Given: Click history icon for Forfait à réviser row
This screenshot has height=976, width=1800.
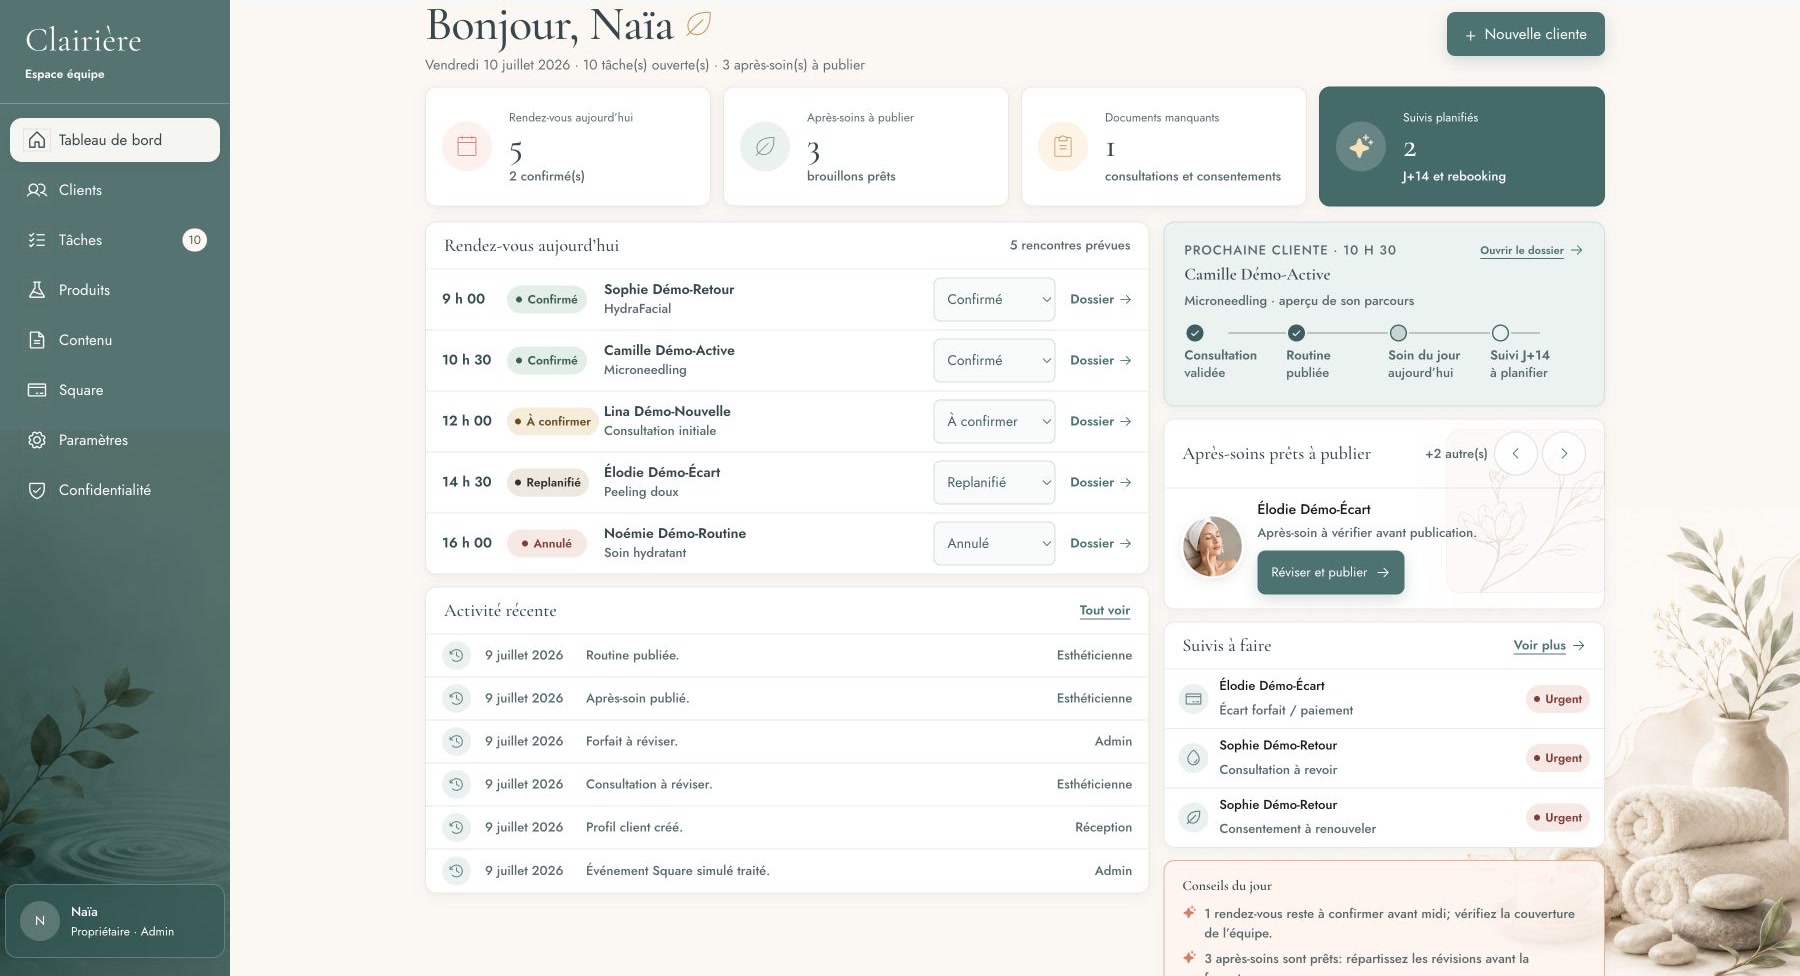Looking at the screenshot, I should (456, 741).
